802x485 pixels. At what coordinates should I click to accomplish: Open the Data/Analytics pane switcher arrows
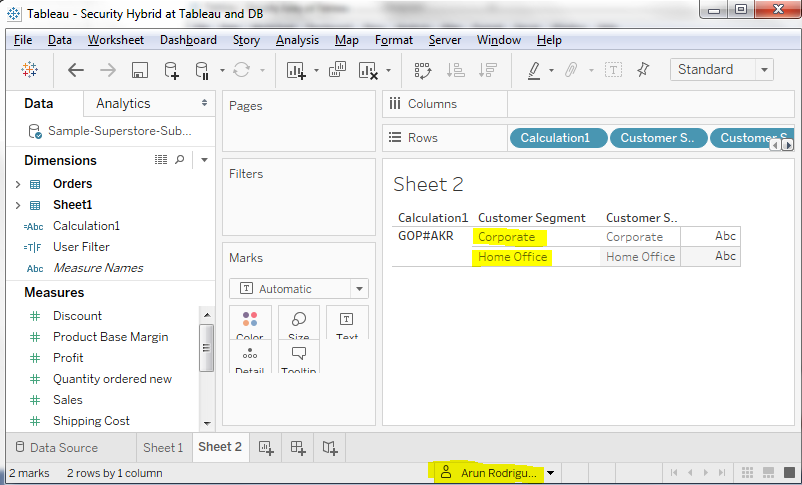click(x=205, y=103)
